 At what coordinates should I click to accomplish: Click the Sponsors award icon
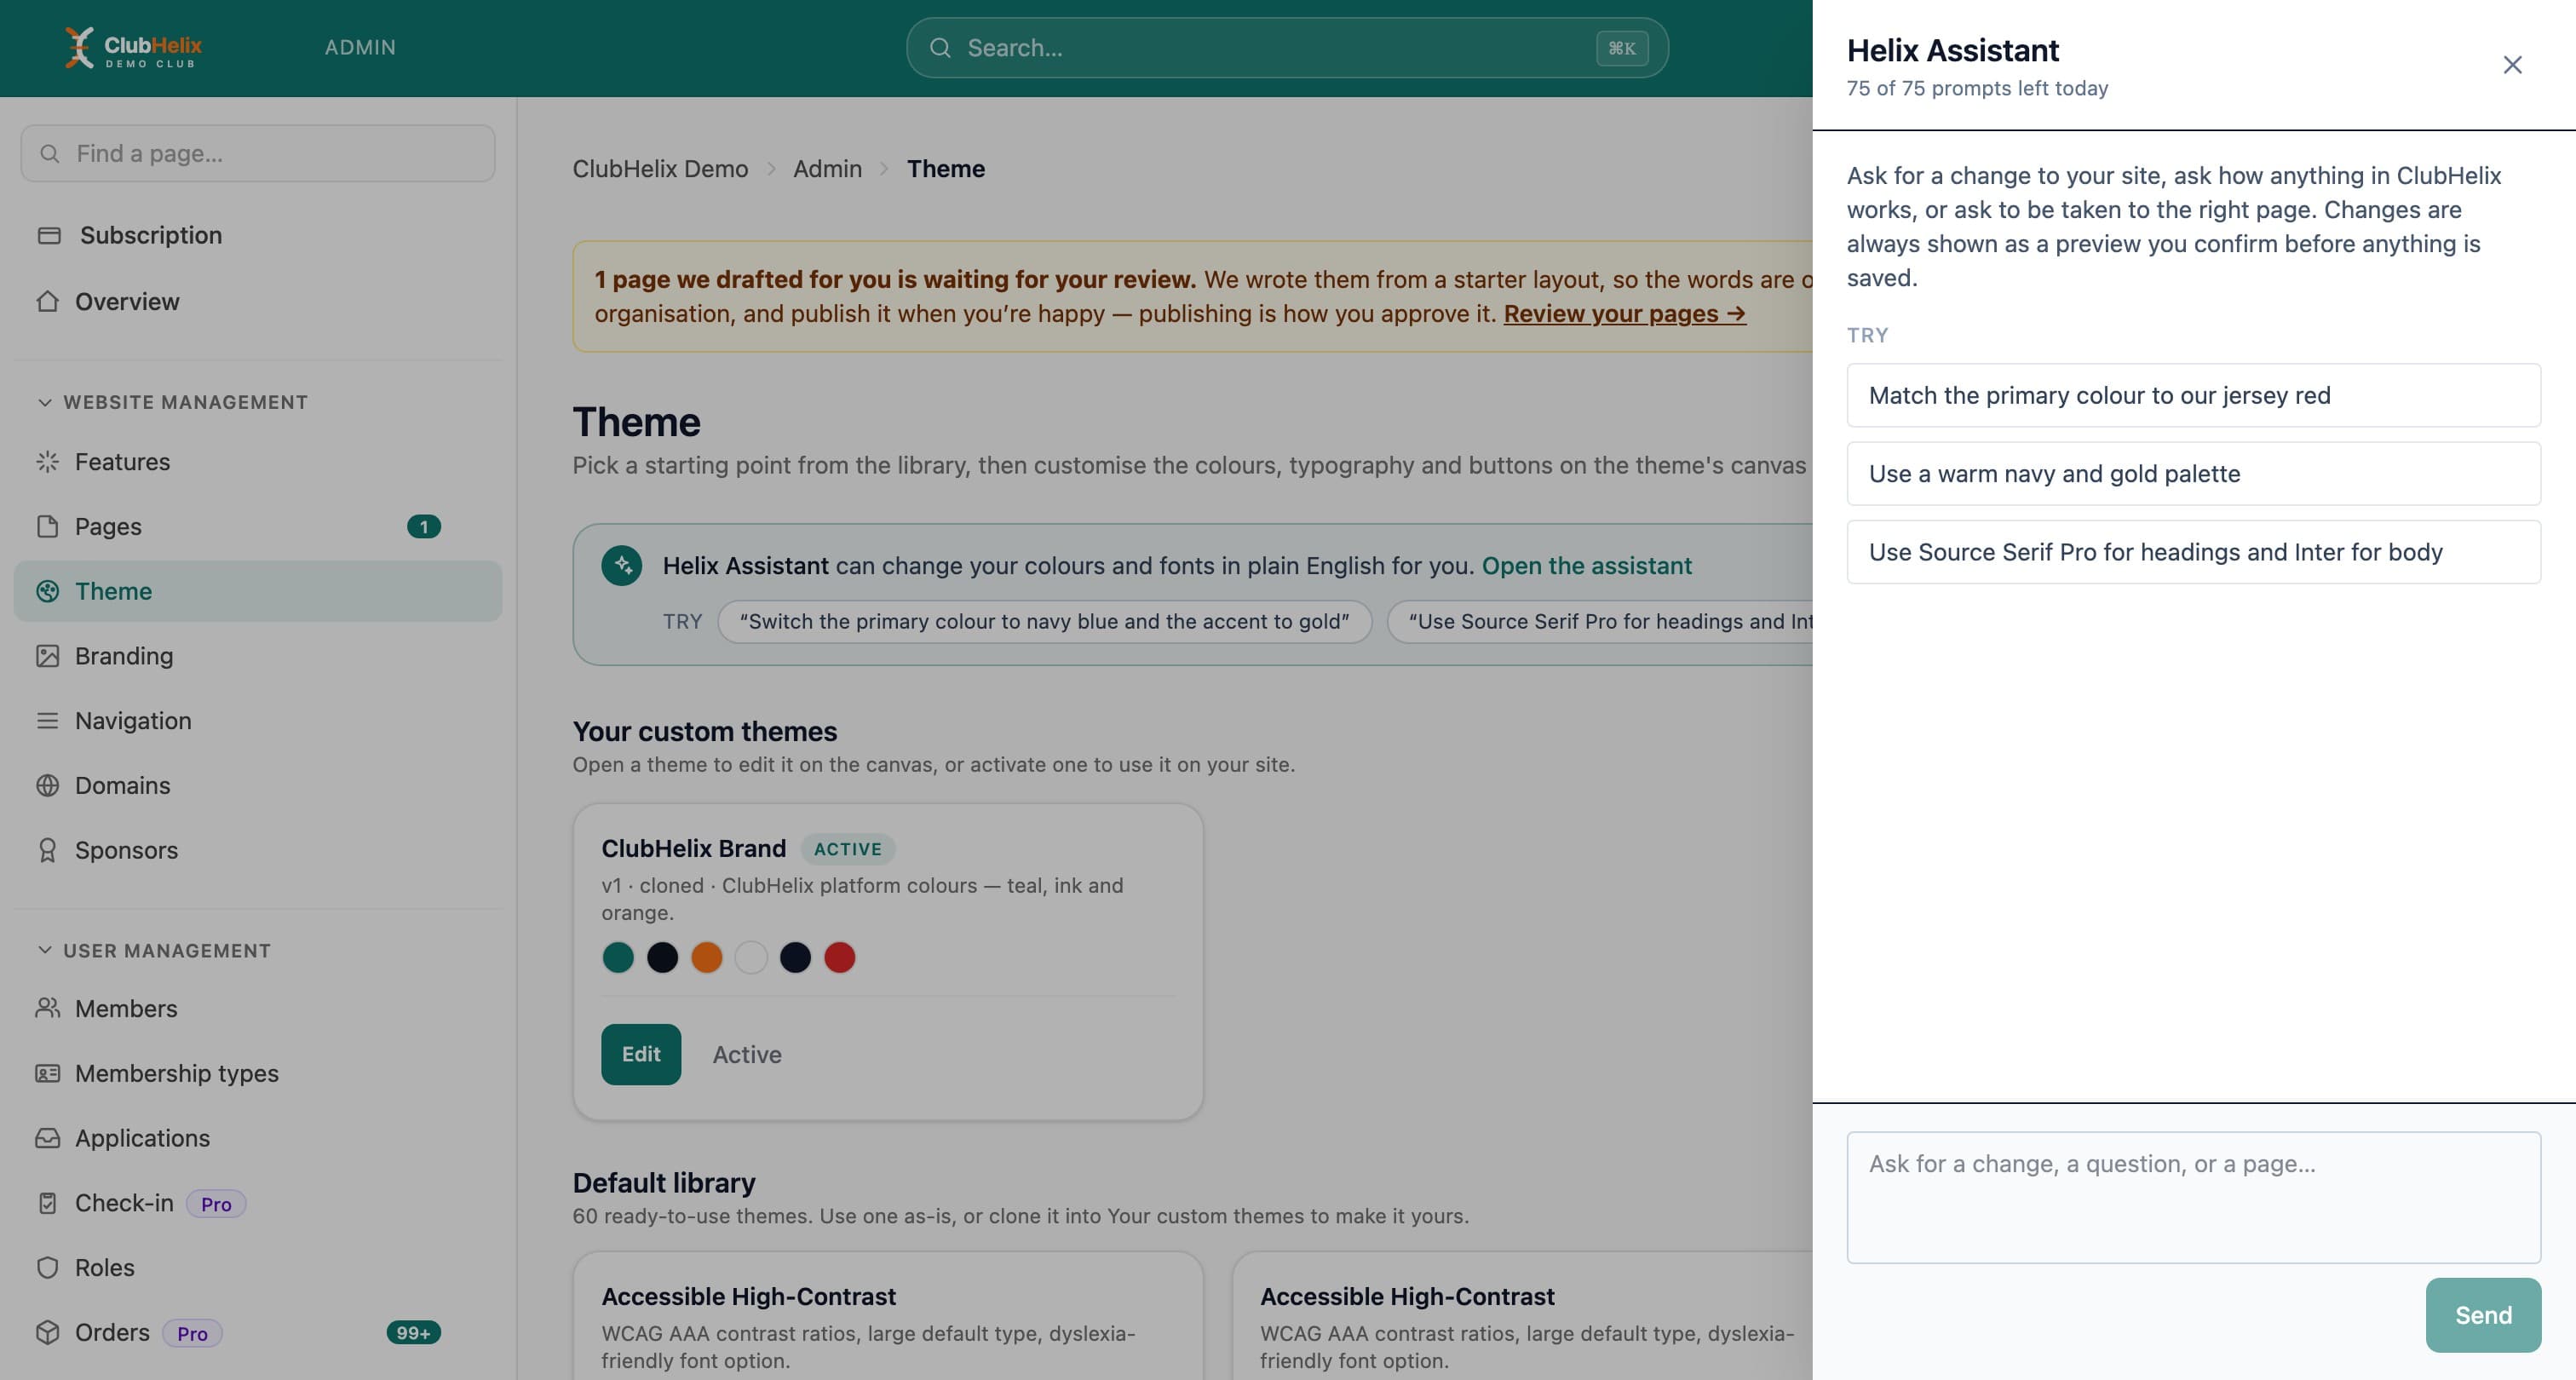(47, 850)
